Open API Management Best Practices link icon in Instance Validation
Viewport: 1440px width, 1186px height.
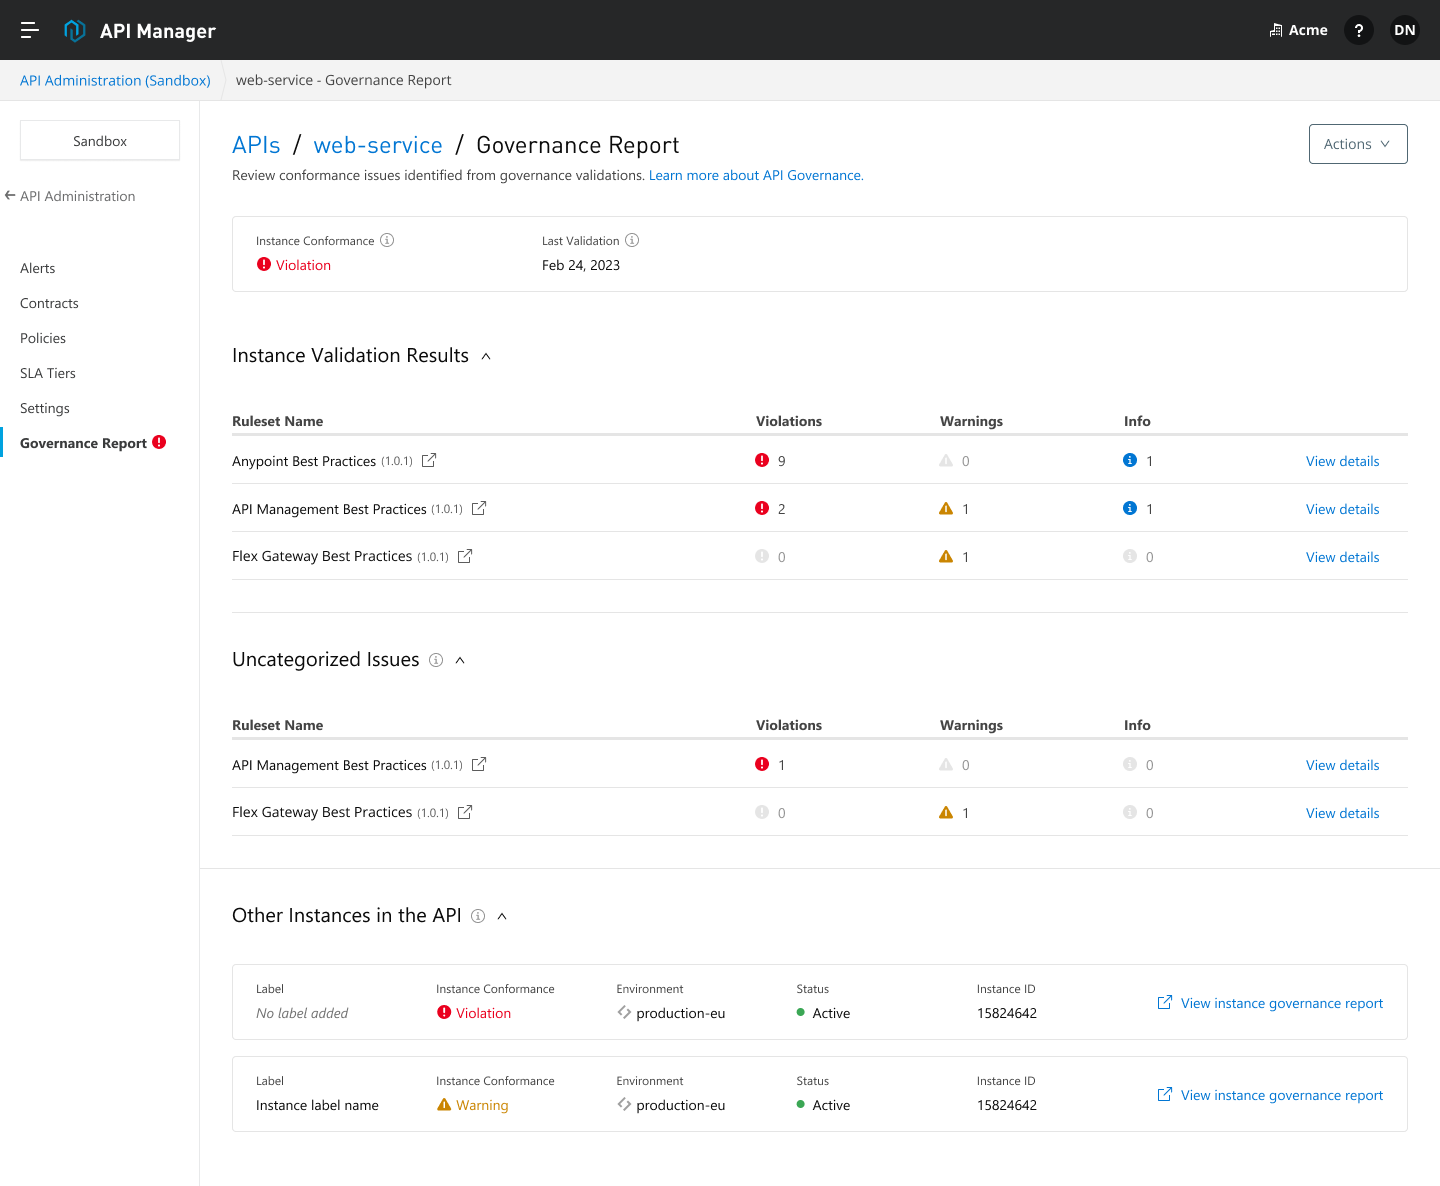(x=479, y=508)
